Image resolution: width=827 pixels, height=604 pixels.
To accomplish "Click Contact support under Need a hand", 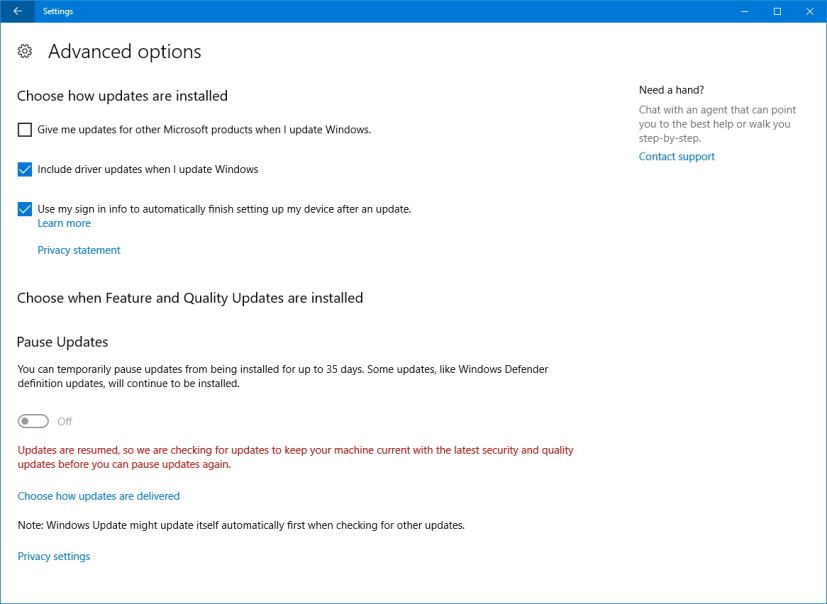I will tap(676, 156).
